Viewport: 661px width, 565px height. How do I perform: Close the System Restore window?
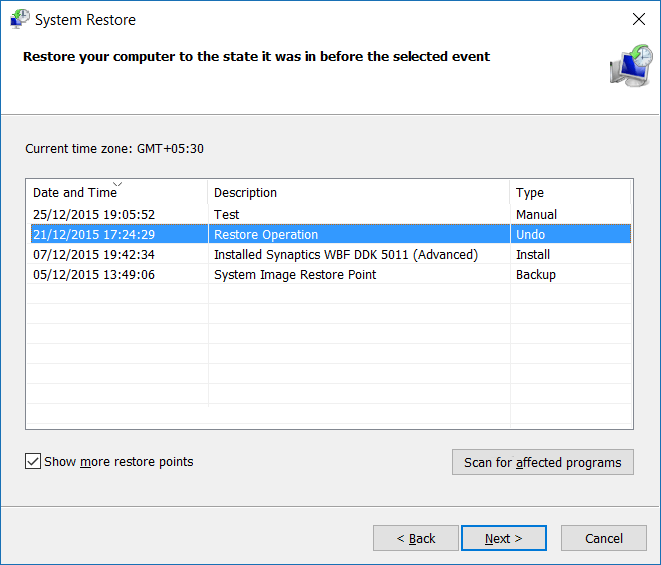pyautogui.click(x=639, y=19)
